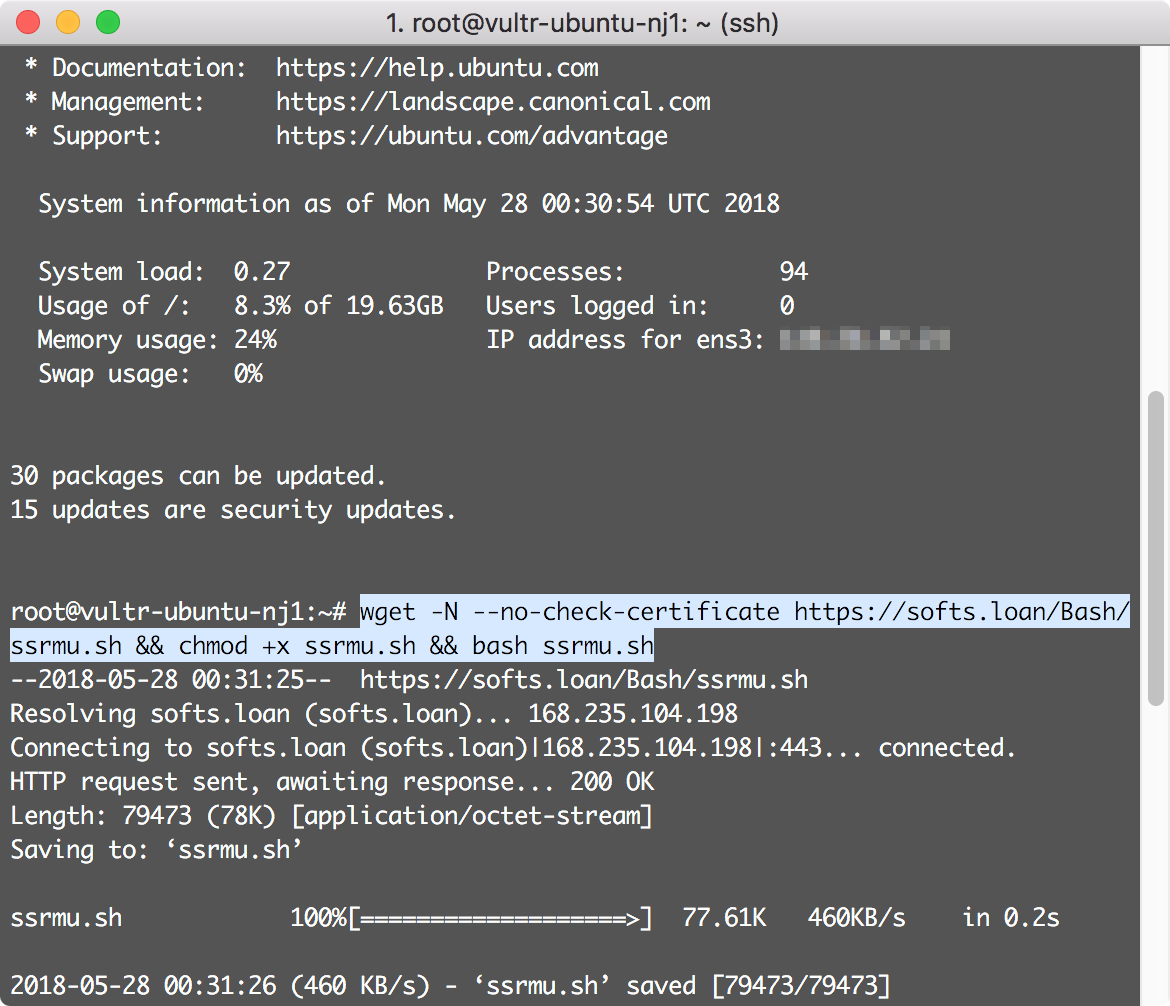Viewport: 1170px width, 1006px height.
Task: Click the highlighted 'wget -N --no-check-certificate' command
Action: coord(569,612)
